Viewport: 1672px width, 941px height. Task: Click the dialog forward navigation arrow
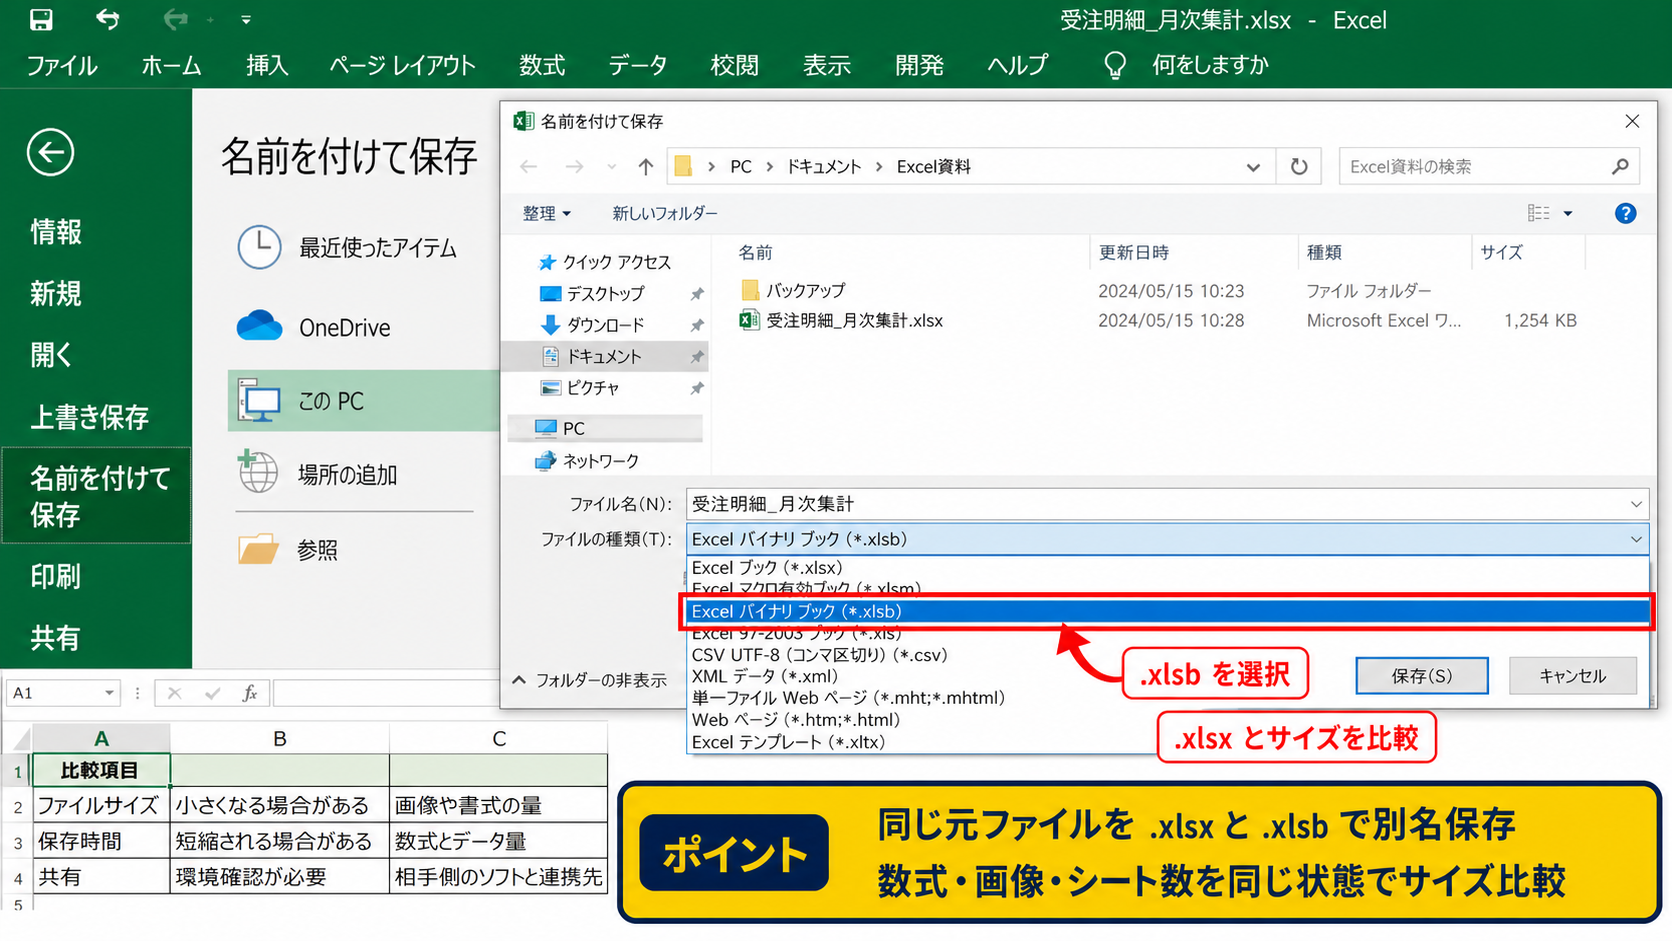pyautogui.click(x=574, y=167)
